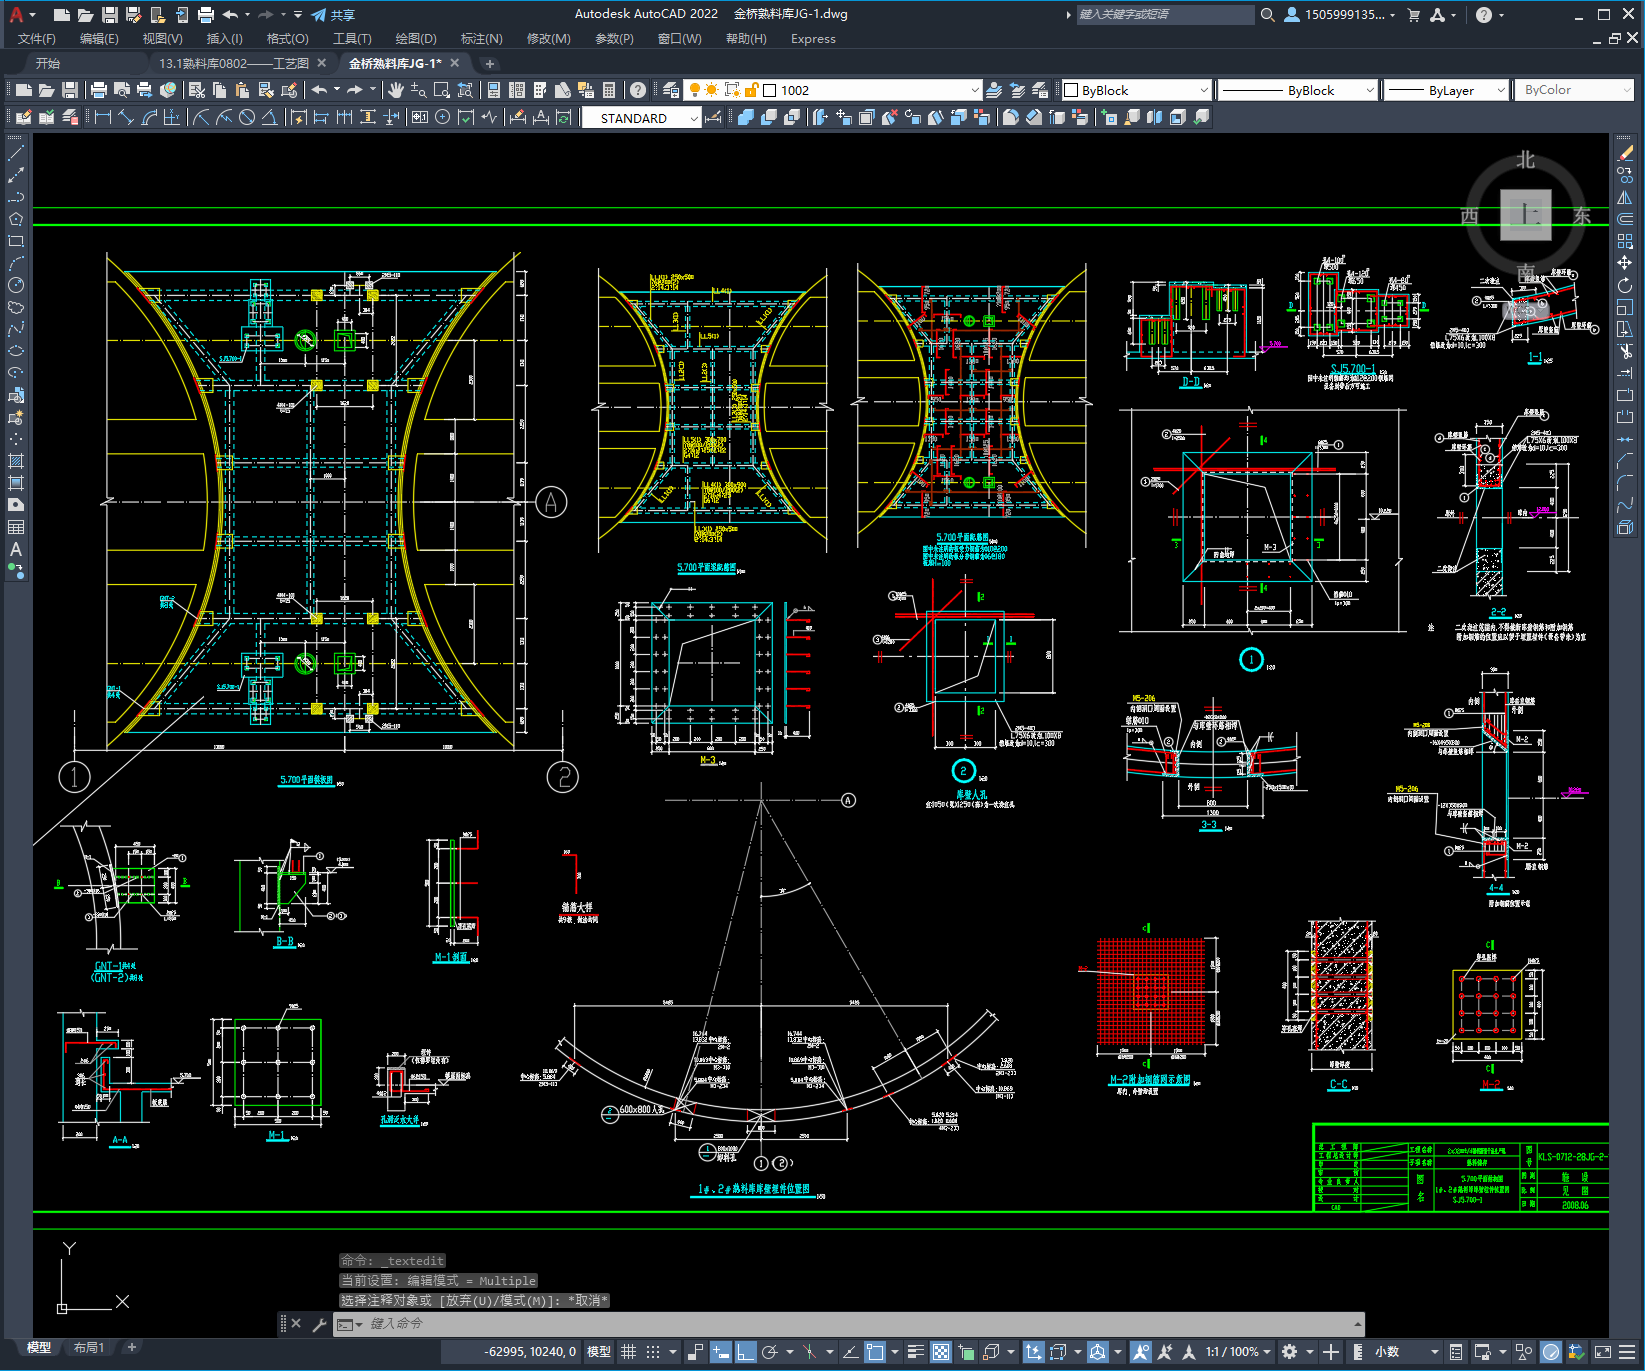Open the QuickCalc calculator icon
Screen dimensions: 1645x1371
click(609, 90)
